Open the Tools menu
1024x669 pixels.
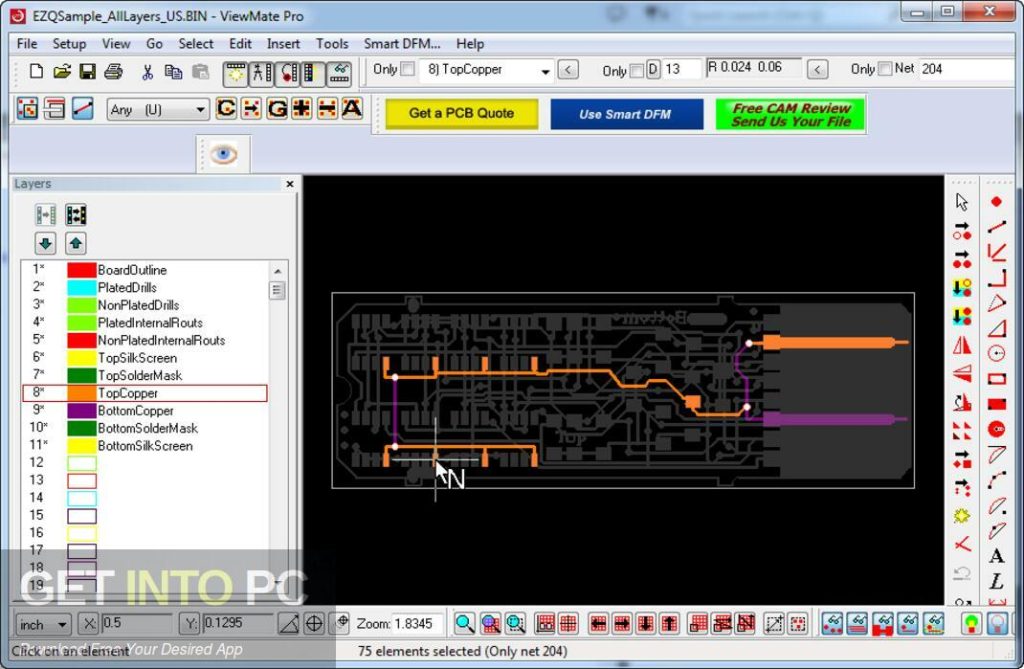pyautogui.click(x=332, y=44)
